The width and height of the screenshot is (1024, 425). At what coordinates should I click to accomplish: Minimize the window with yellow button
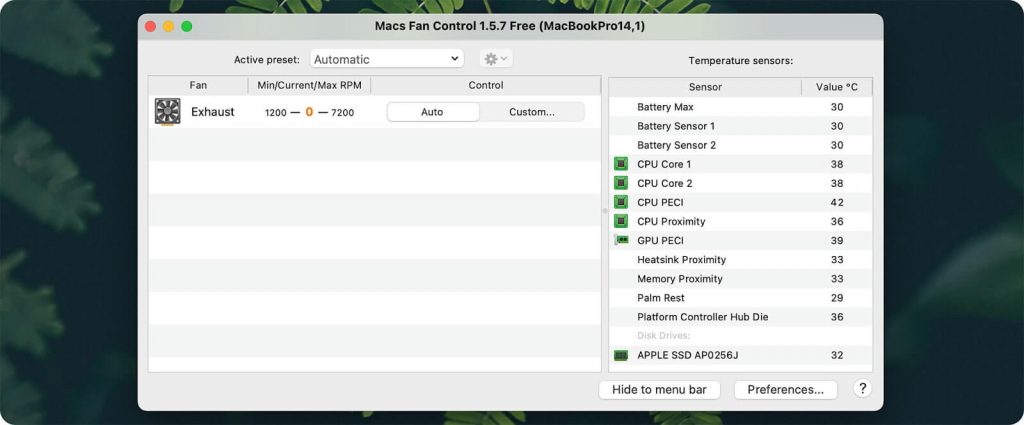tap(168, 26)
